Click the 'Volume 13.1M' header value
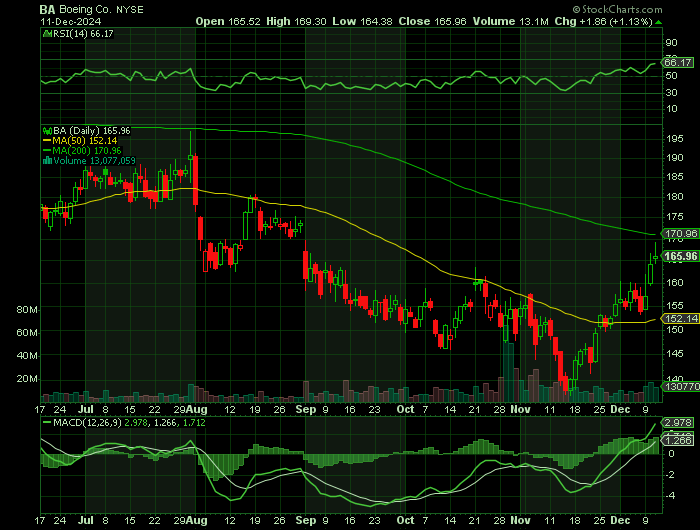 point(510,21)
